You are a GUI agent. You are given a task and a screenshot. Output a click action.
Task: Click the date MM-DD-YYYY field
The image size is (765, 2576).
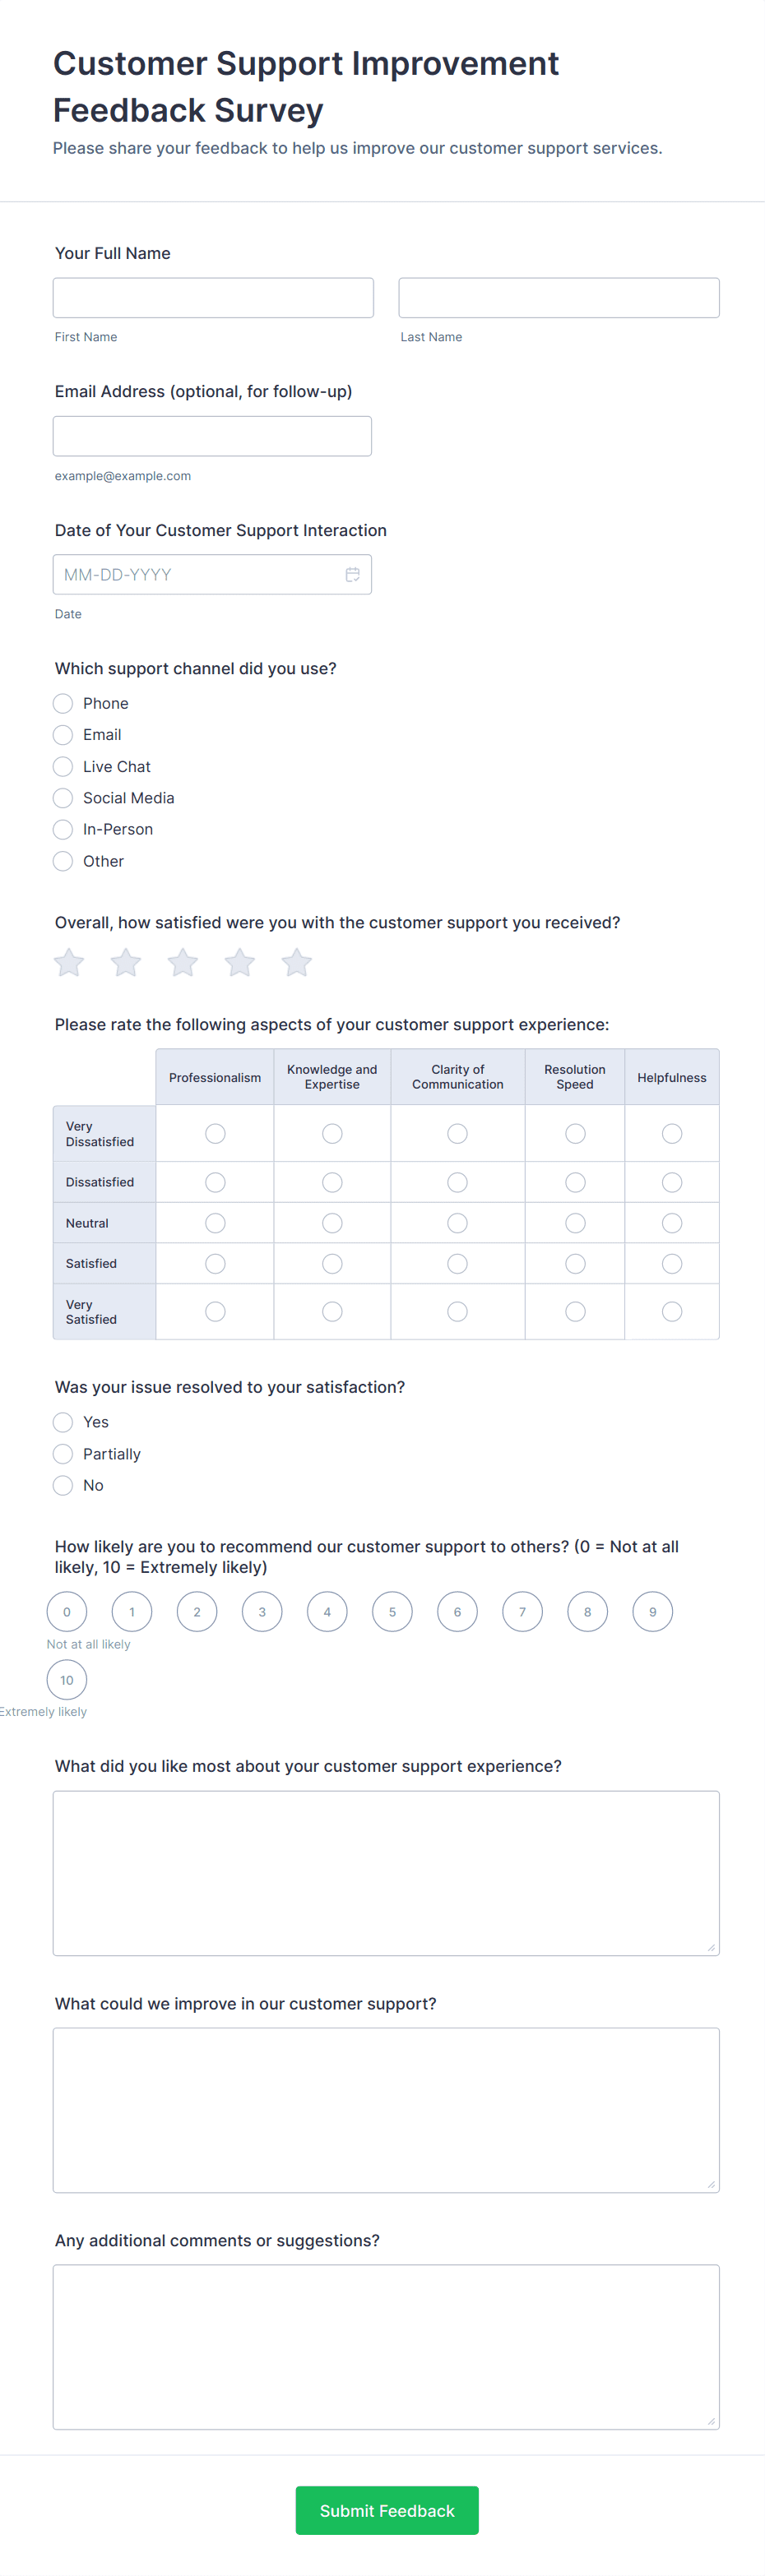(195, 575)
